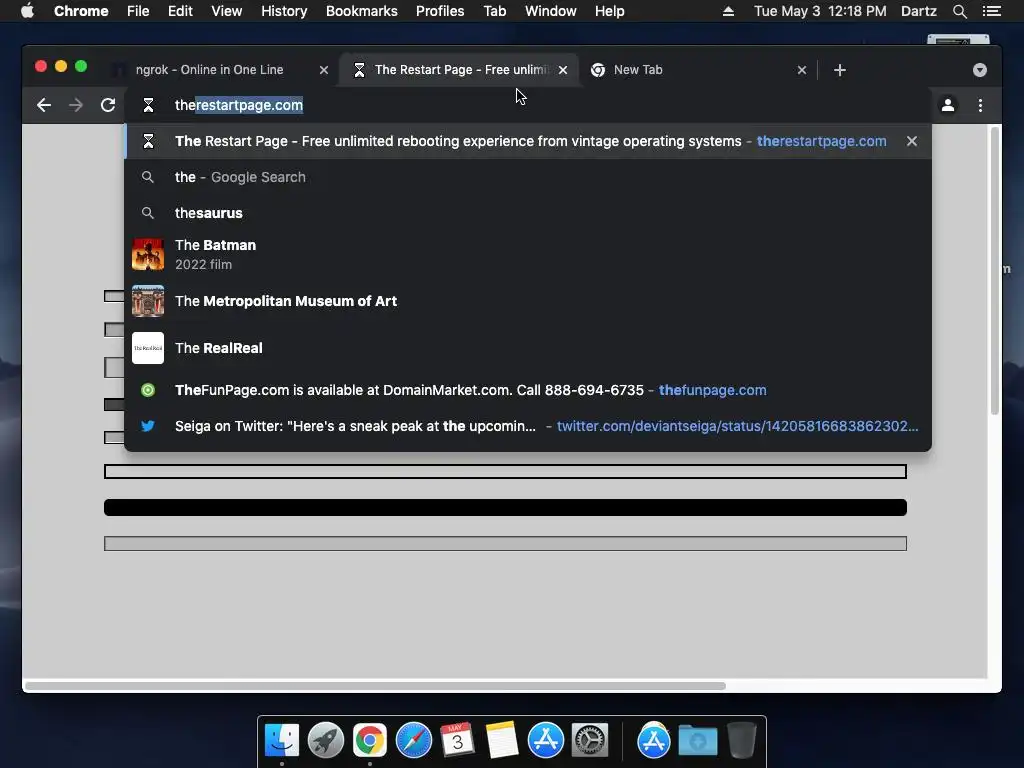
Task: Click the gray bar below the black bar
Action: pos(505,543)
